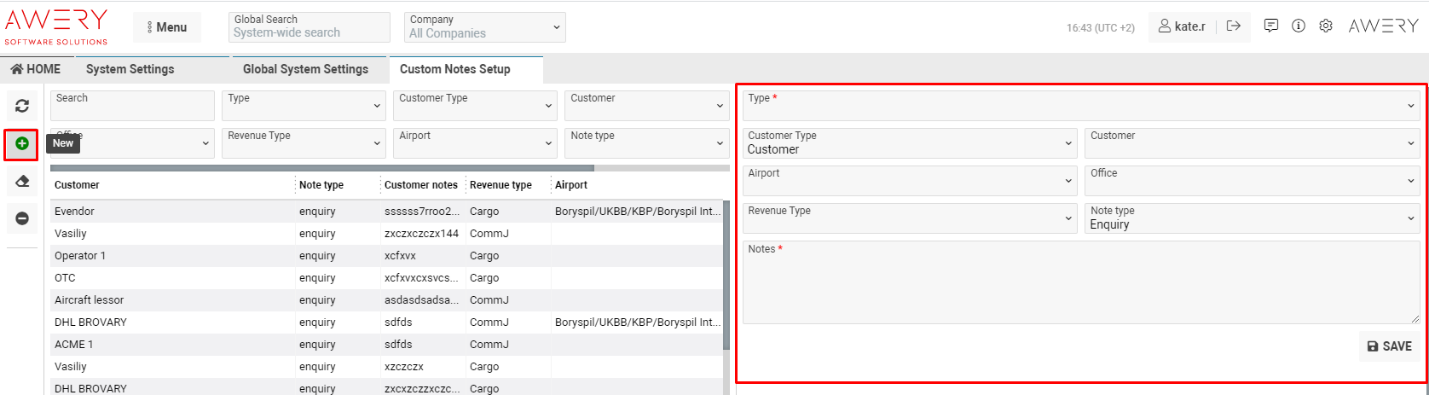Image resolution: width=1429 pixels, height=395 pixels.
Task: Select the Evendor customer row
Action: coord(386,212)
